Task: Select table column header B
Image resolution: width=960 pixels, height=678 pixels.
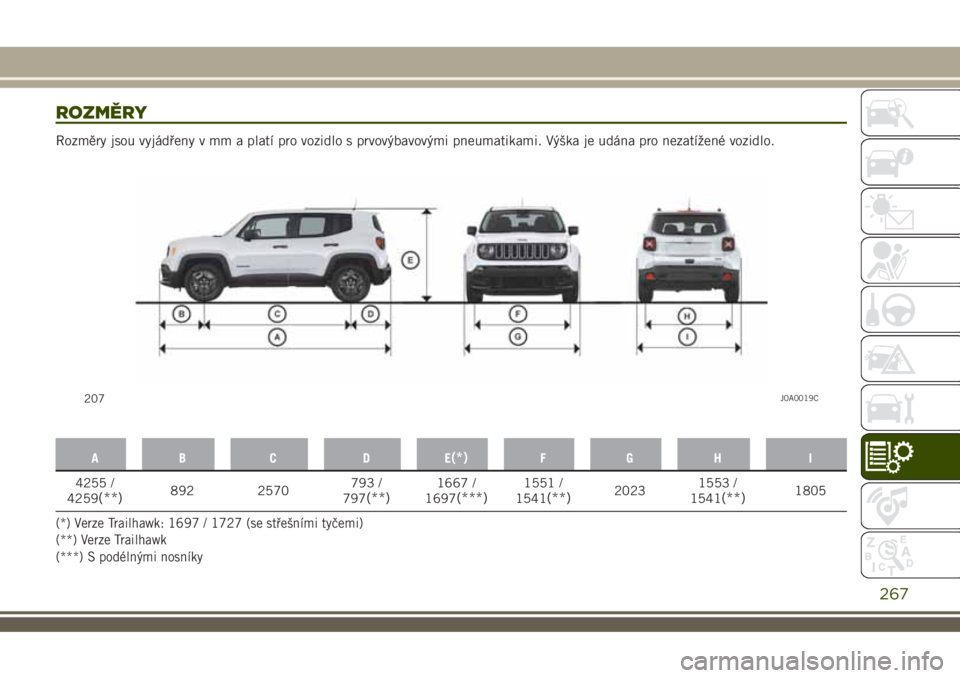Action: [178, 454]
